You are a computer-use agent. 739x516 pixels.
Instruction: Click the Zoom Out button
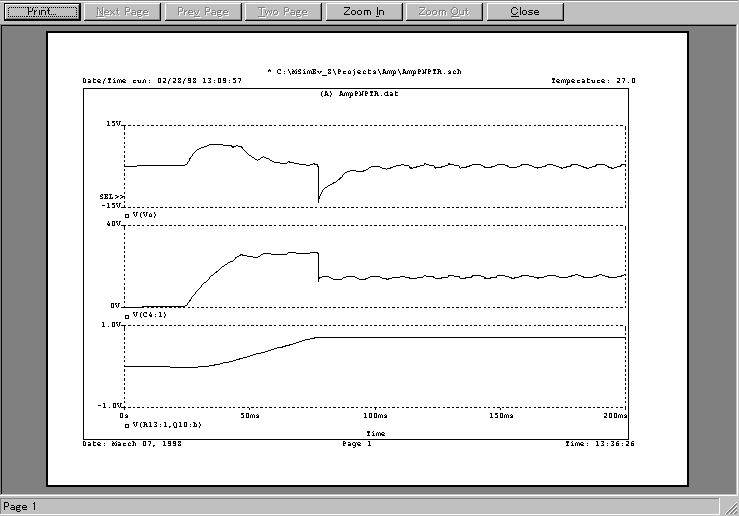point(445,12)
